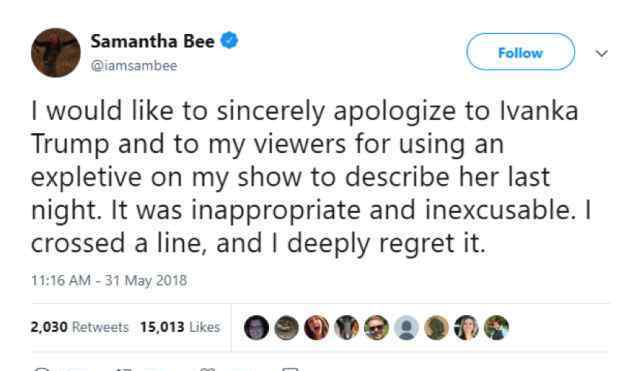Click the blue verified badge icon
The height and width of the screenshot is (371, 640).
[x=229, y=40]
